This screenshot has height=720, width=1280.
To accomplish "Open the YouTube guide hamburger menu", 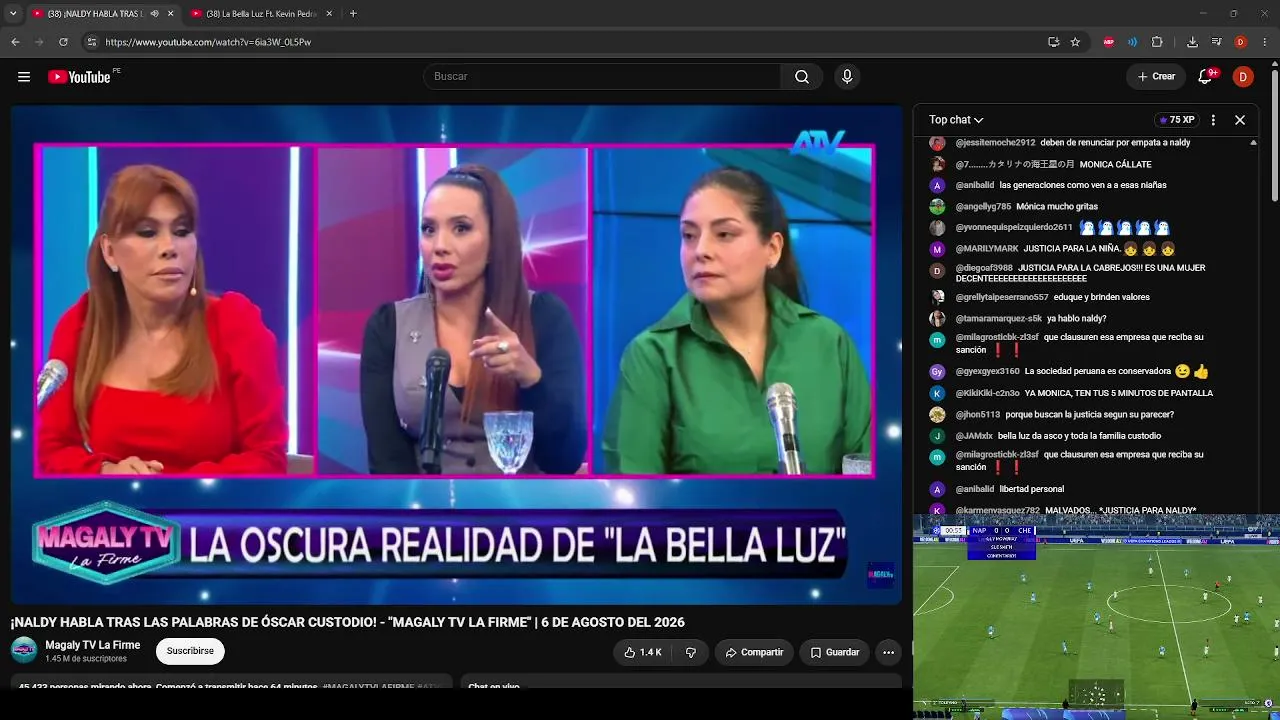I will coord(24,77).
